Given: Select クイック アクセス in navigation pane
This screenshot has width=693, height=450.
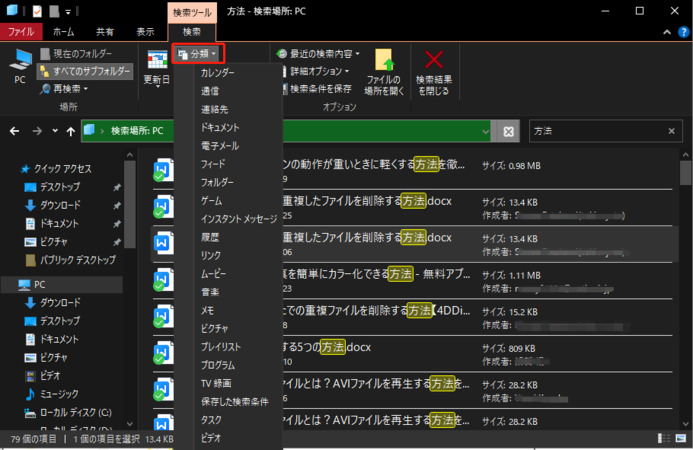Looking at the screenshot, I should 57,168.
